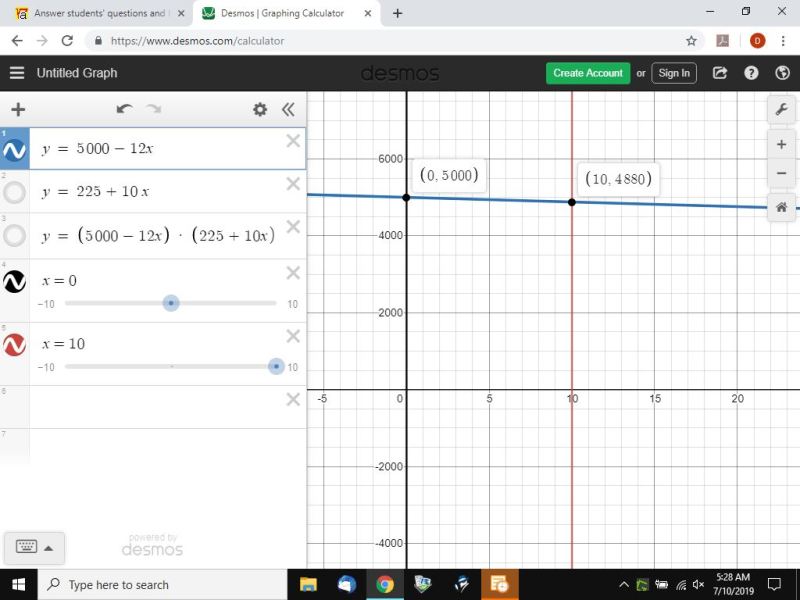Click the x = 0 slider handle
800x600 pixels.
[x=171, y=303]
